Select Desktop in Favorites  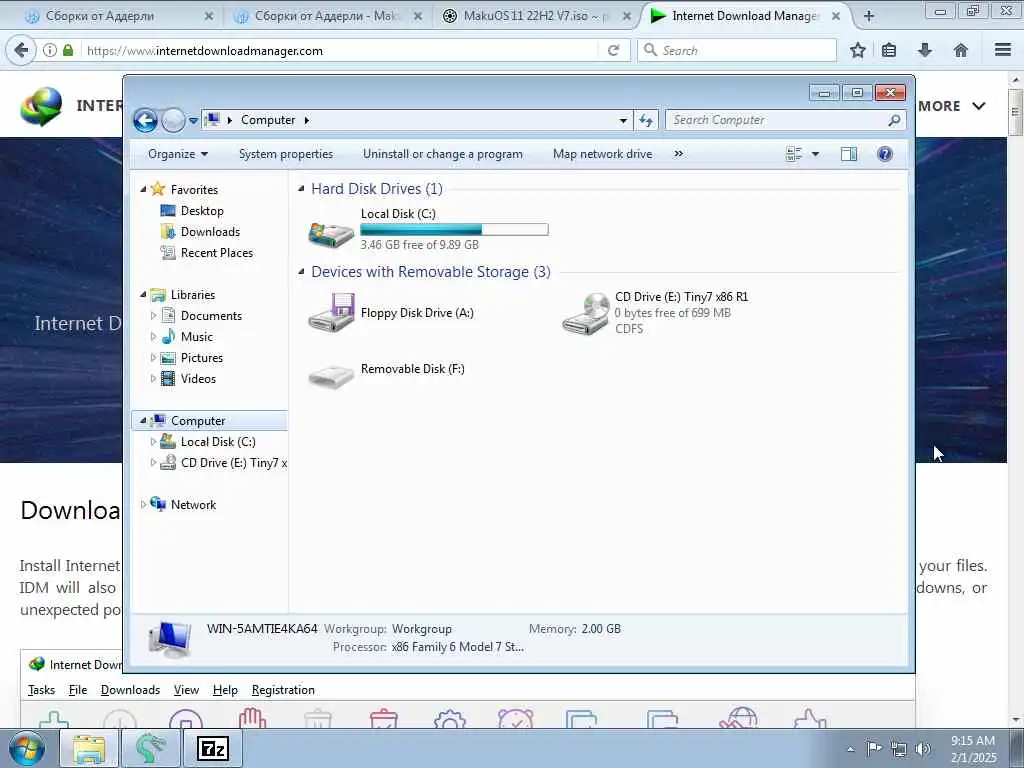tap(202, 211)
